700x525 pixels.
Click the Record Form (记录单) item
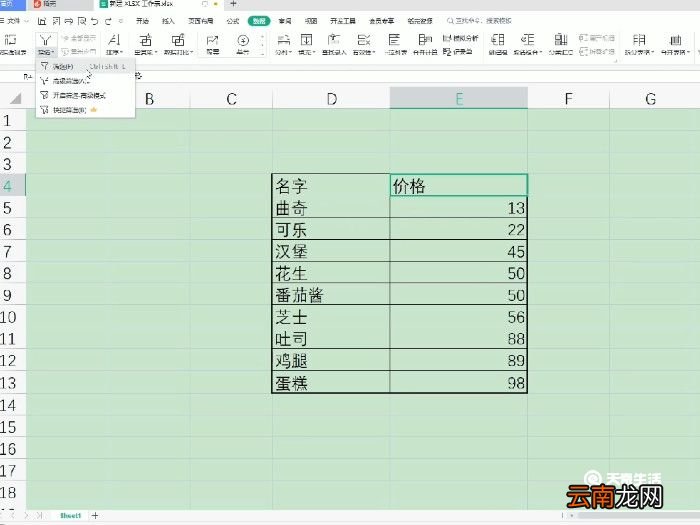457,52
